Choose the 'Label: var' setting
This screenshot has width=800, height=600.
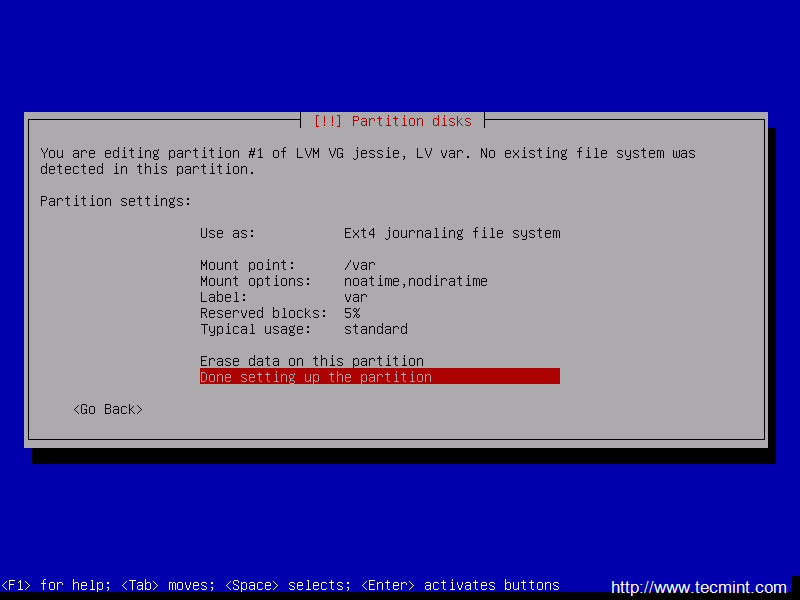pos(380,297)
